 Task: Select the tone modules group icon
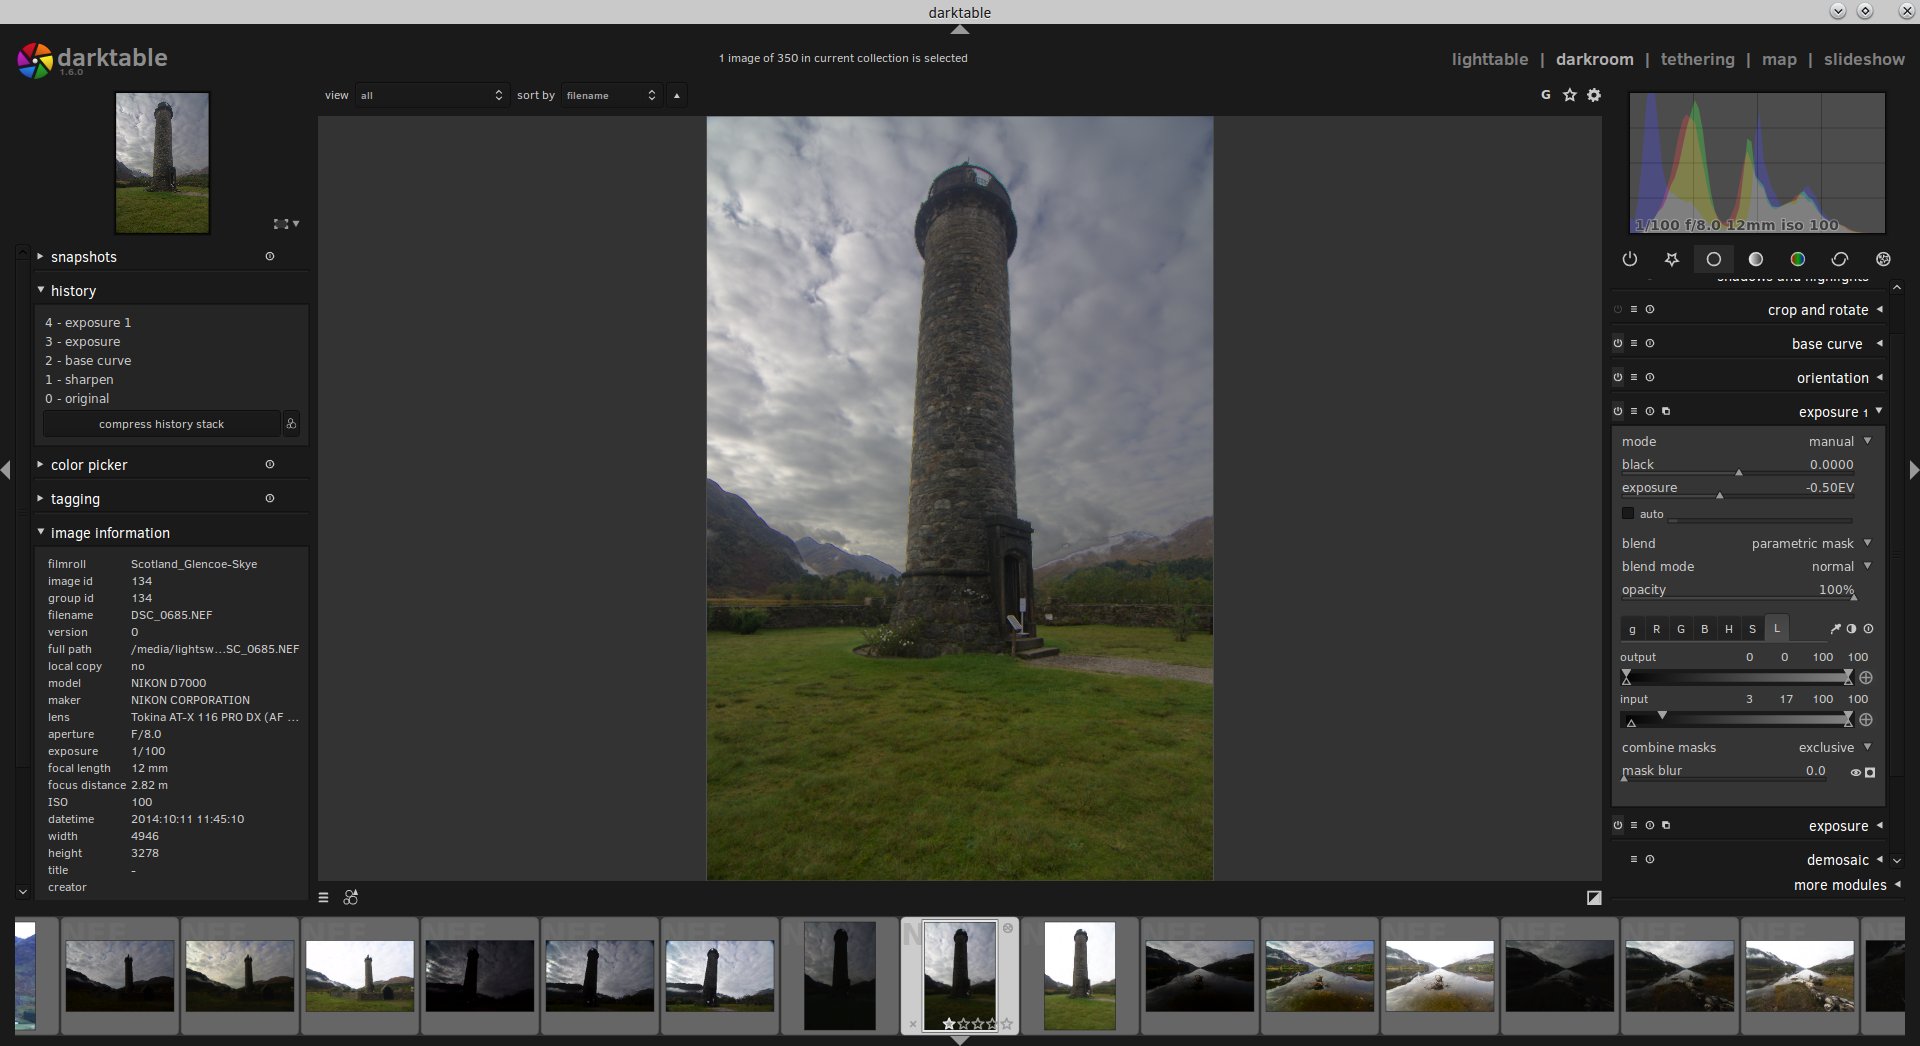click(1755, 259)
